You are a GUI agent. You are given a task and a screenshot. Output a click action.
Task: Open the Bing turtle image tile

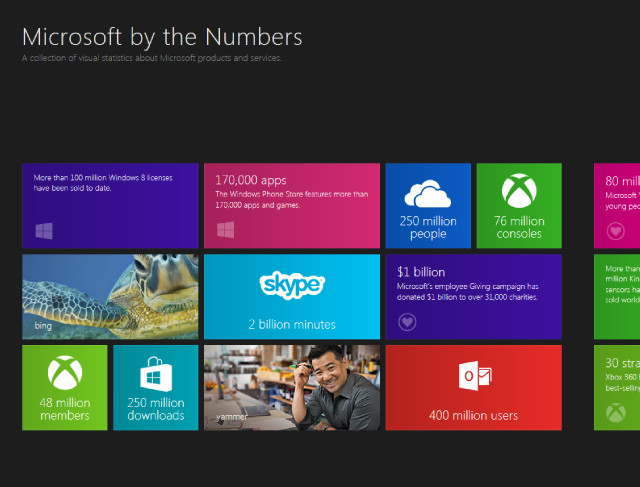110,297
